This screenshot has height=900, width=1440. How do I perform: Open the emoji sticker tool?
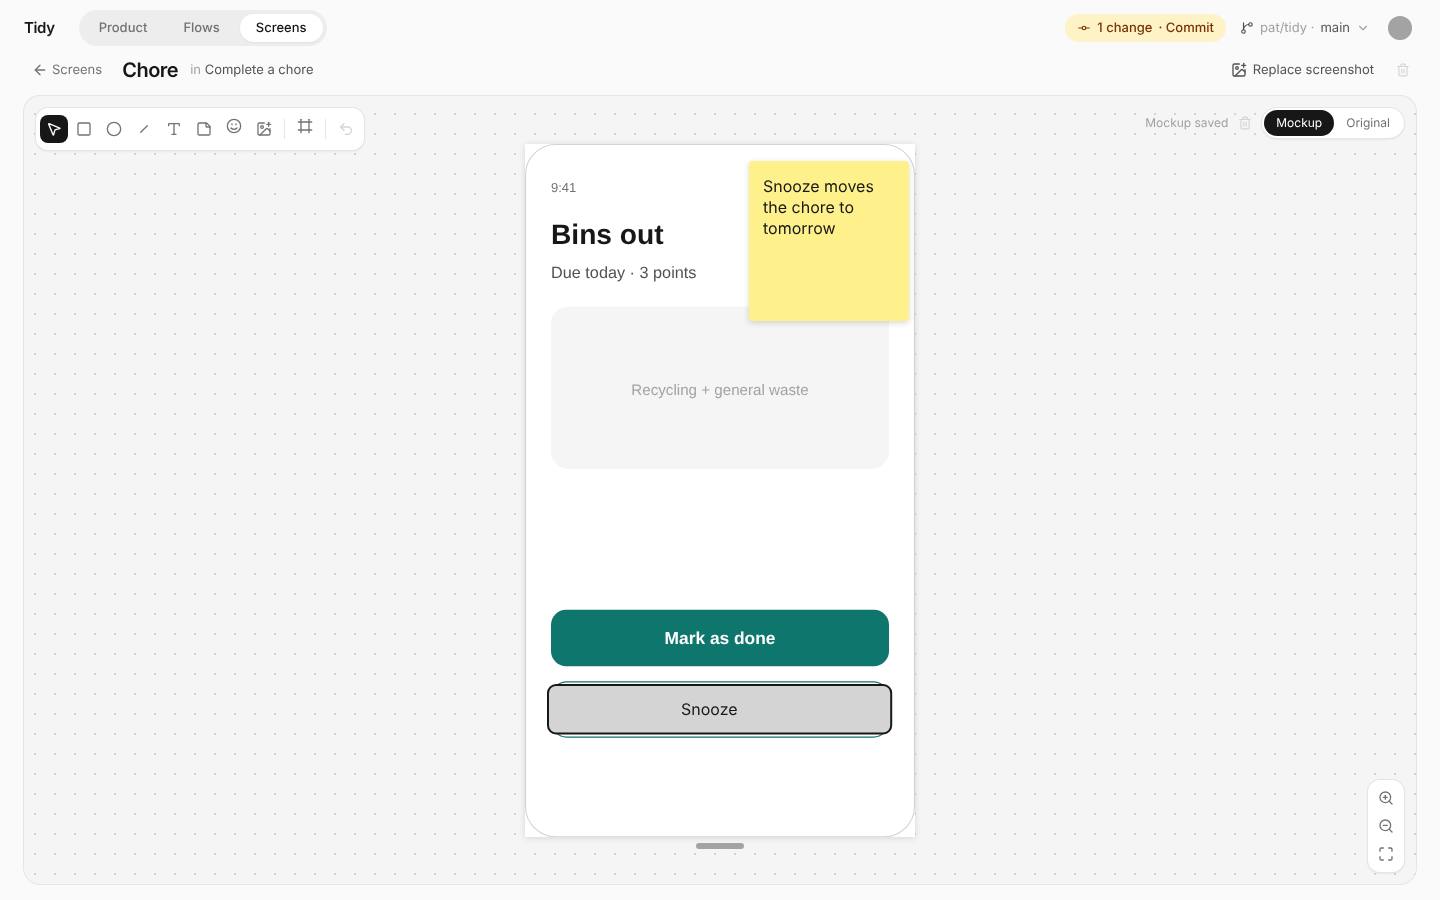234,127
